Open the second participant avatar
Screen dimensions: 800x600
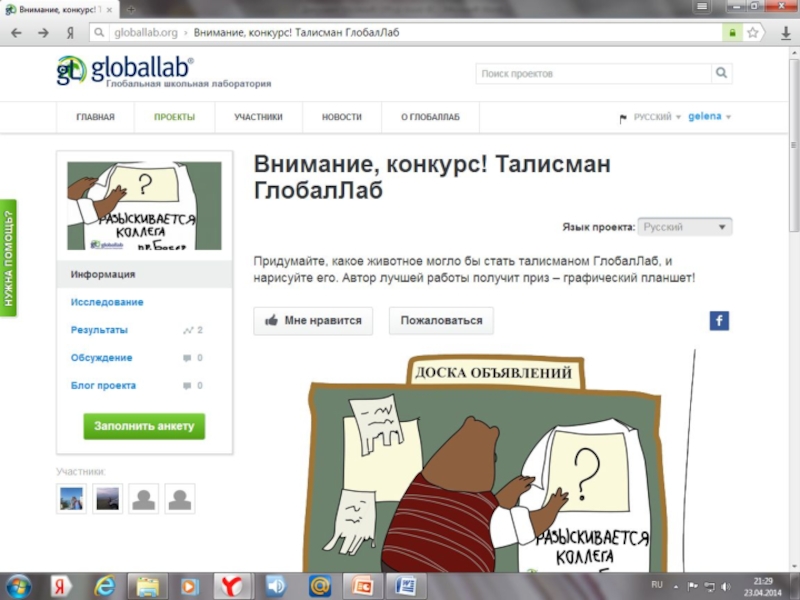pyautogui.click(x=108, y=498)
